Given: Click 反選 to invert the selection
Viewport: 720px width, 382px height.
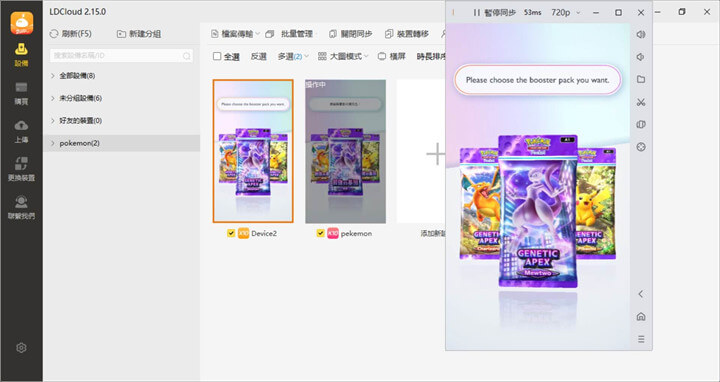Looking at the screenshot, I should point(259,56).
